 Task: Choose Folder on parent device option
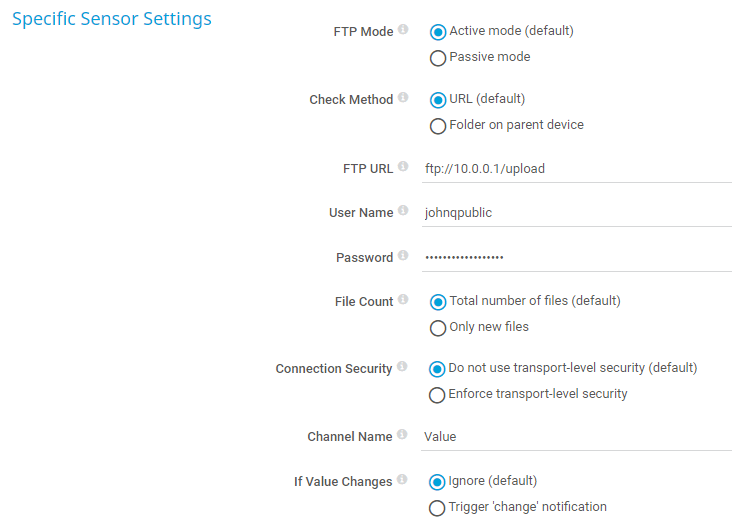(x=437, y=126)
